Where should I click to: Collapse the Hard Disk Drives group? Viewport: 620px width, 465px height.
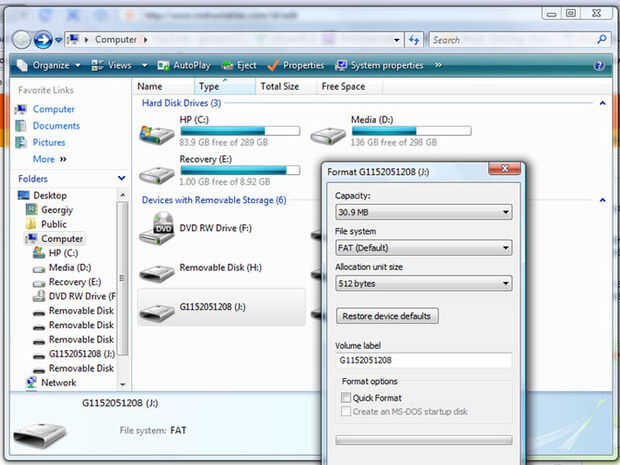(x=603, y=103)
